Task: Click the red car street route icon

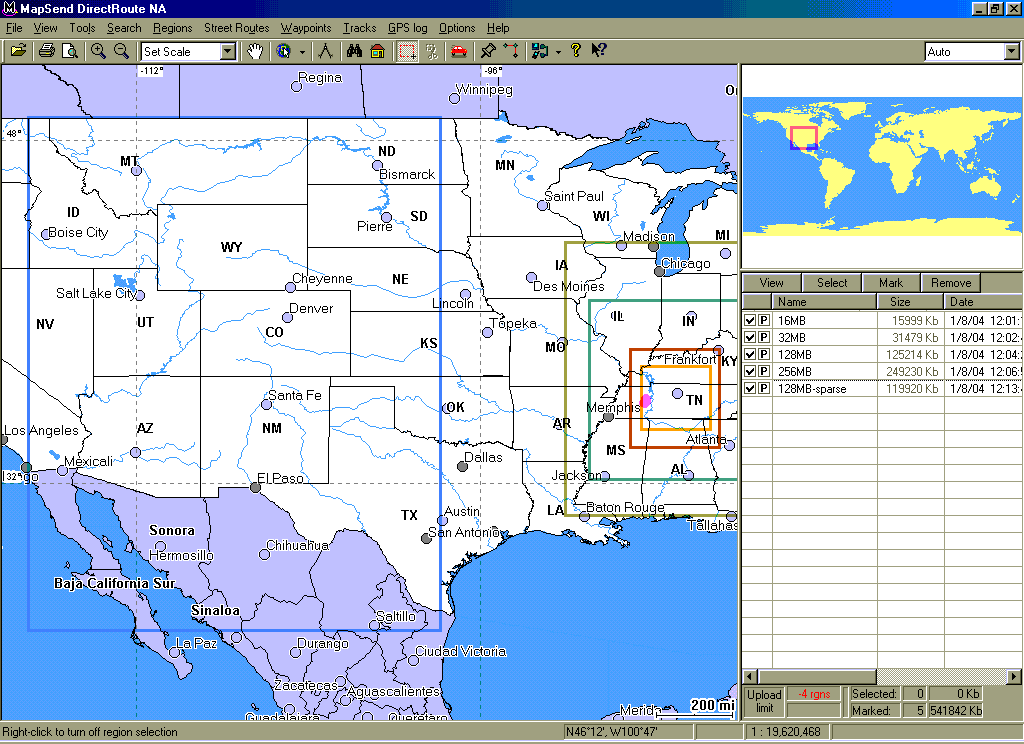Action: [459, 51]
